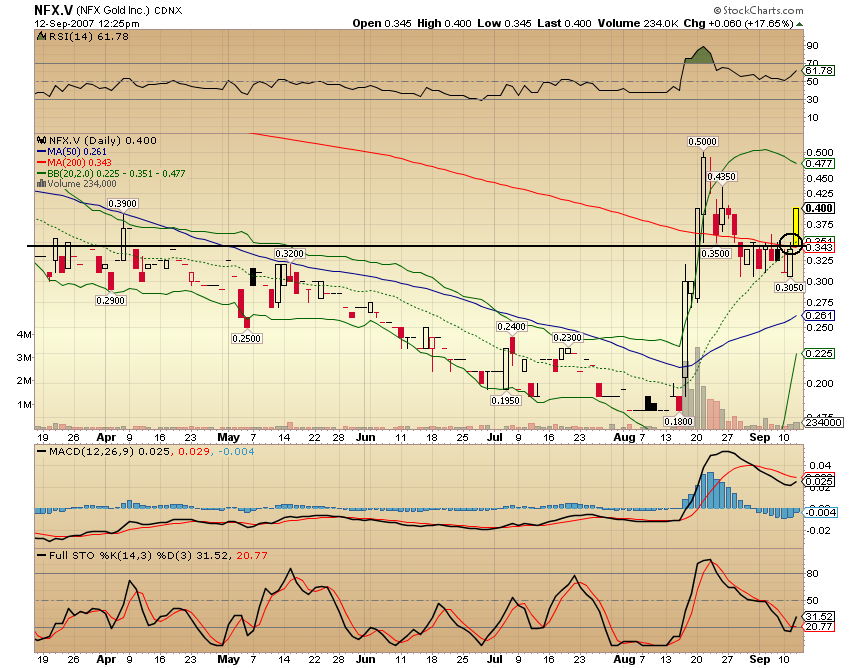Image resolution: width=850 pixels, height=668 pixels.
Task: Click the circled price area near 0.343
Action: tap(789, 243)
